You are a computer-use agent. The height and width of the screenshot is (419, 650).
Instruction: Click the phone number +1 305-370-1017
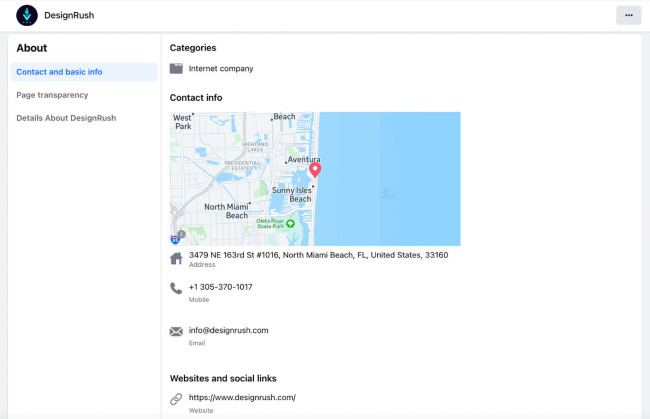coord(221,287)
